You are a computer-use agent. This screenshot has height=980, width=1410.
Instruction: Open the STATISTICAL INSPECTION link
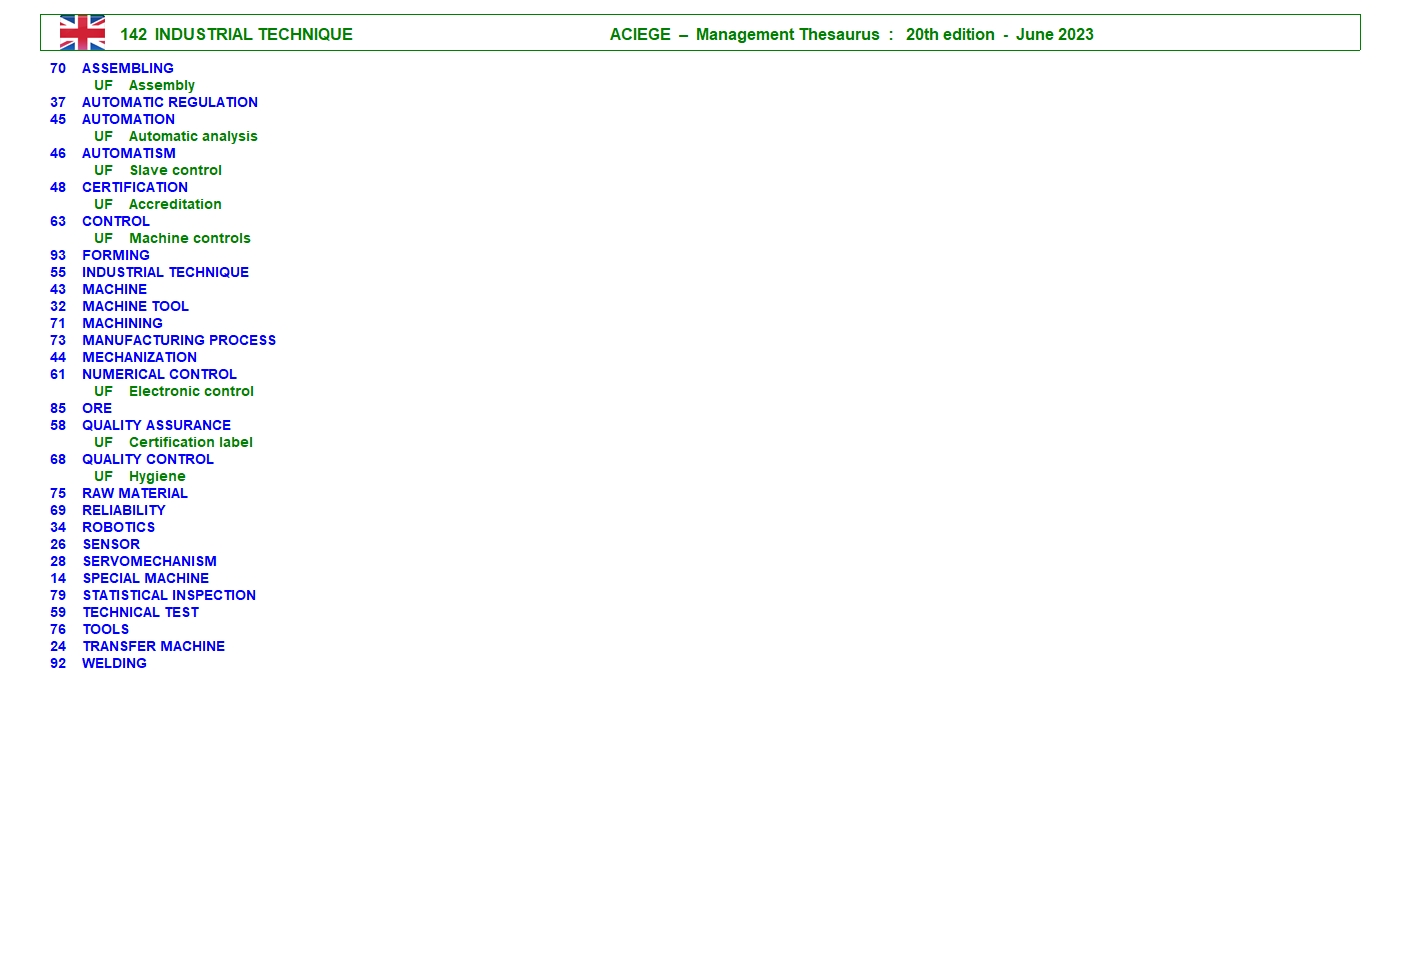169,595
